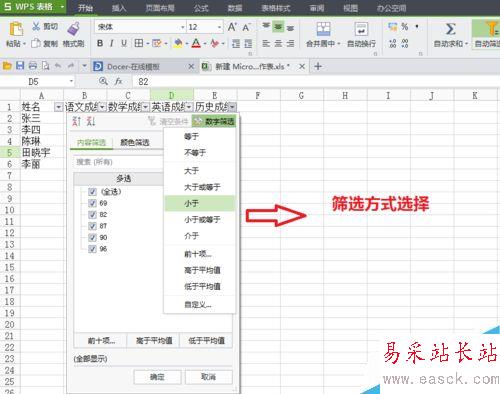Uncheck the value 82 checkbox
500x394 pixels.
point(92,215)
